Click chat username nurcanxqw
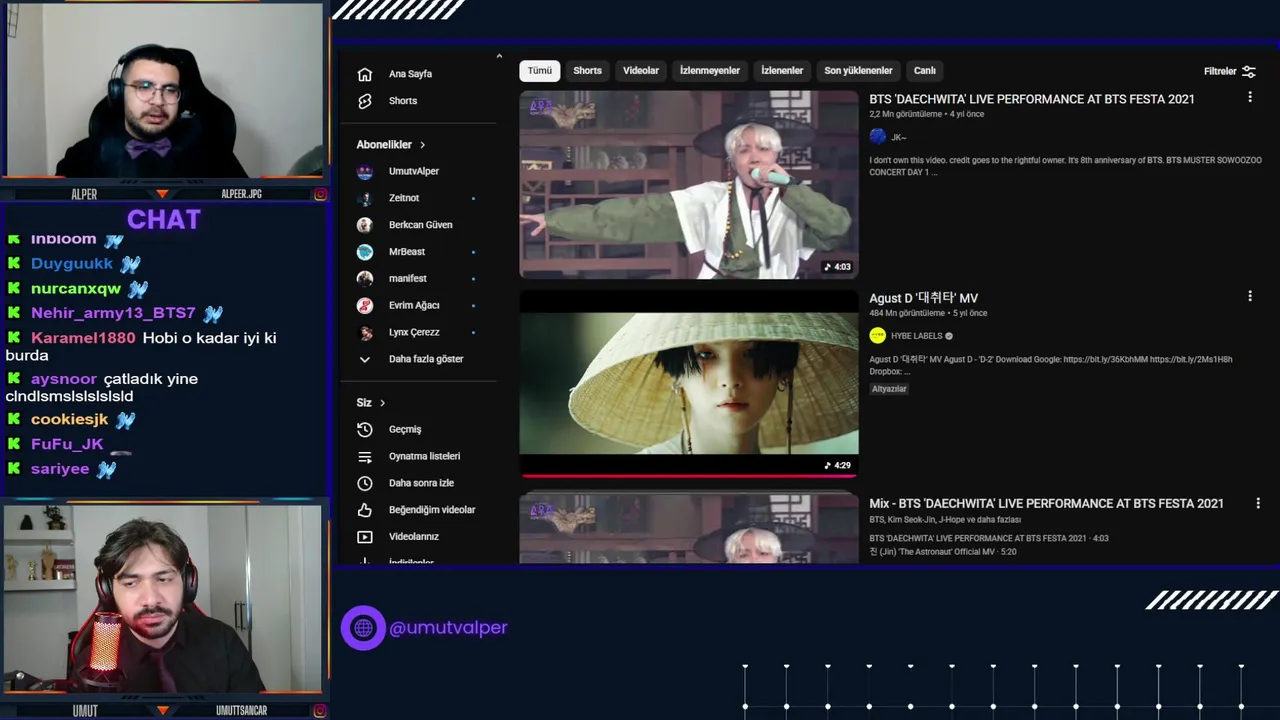Screen dimensions: 1280x720 point(76,289)
